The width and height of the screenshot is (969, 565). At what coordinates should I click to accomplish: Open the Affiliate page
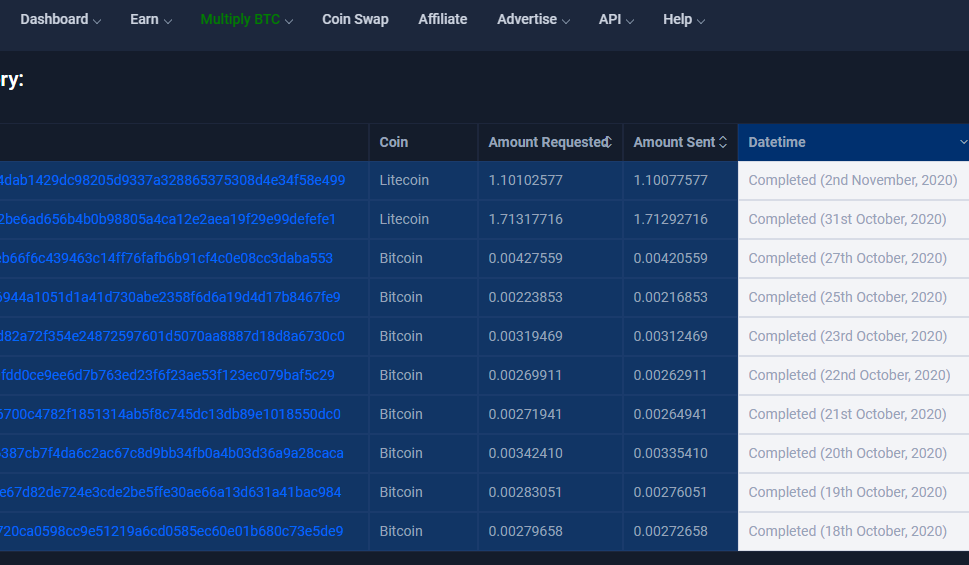442,20
